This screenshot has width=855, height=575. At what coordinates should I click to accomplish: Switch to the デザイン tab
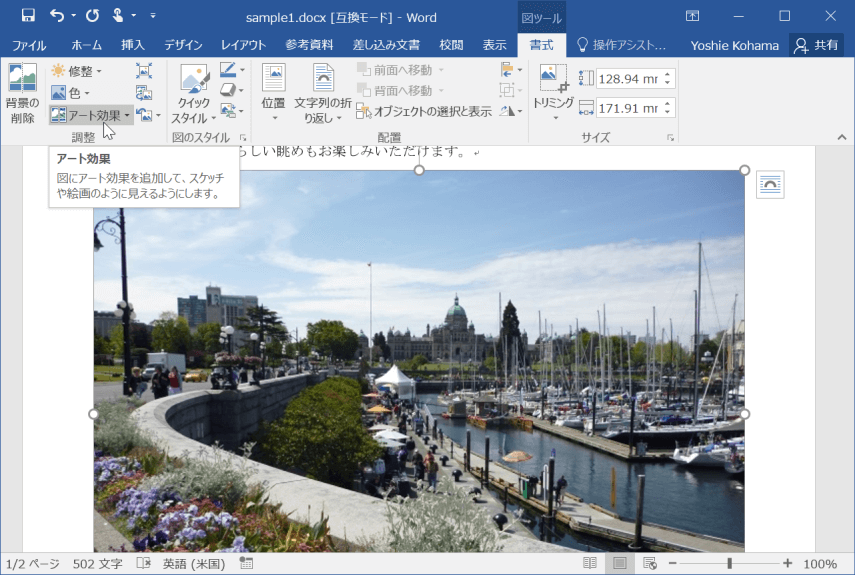tap(183, 45)
